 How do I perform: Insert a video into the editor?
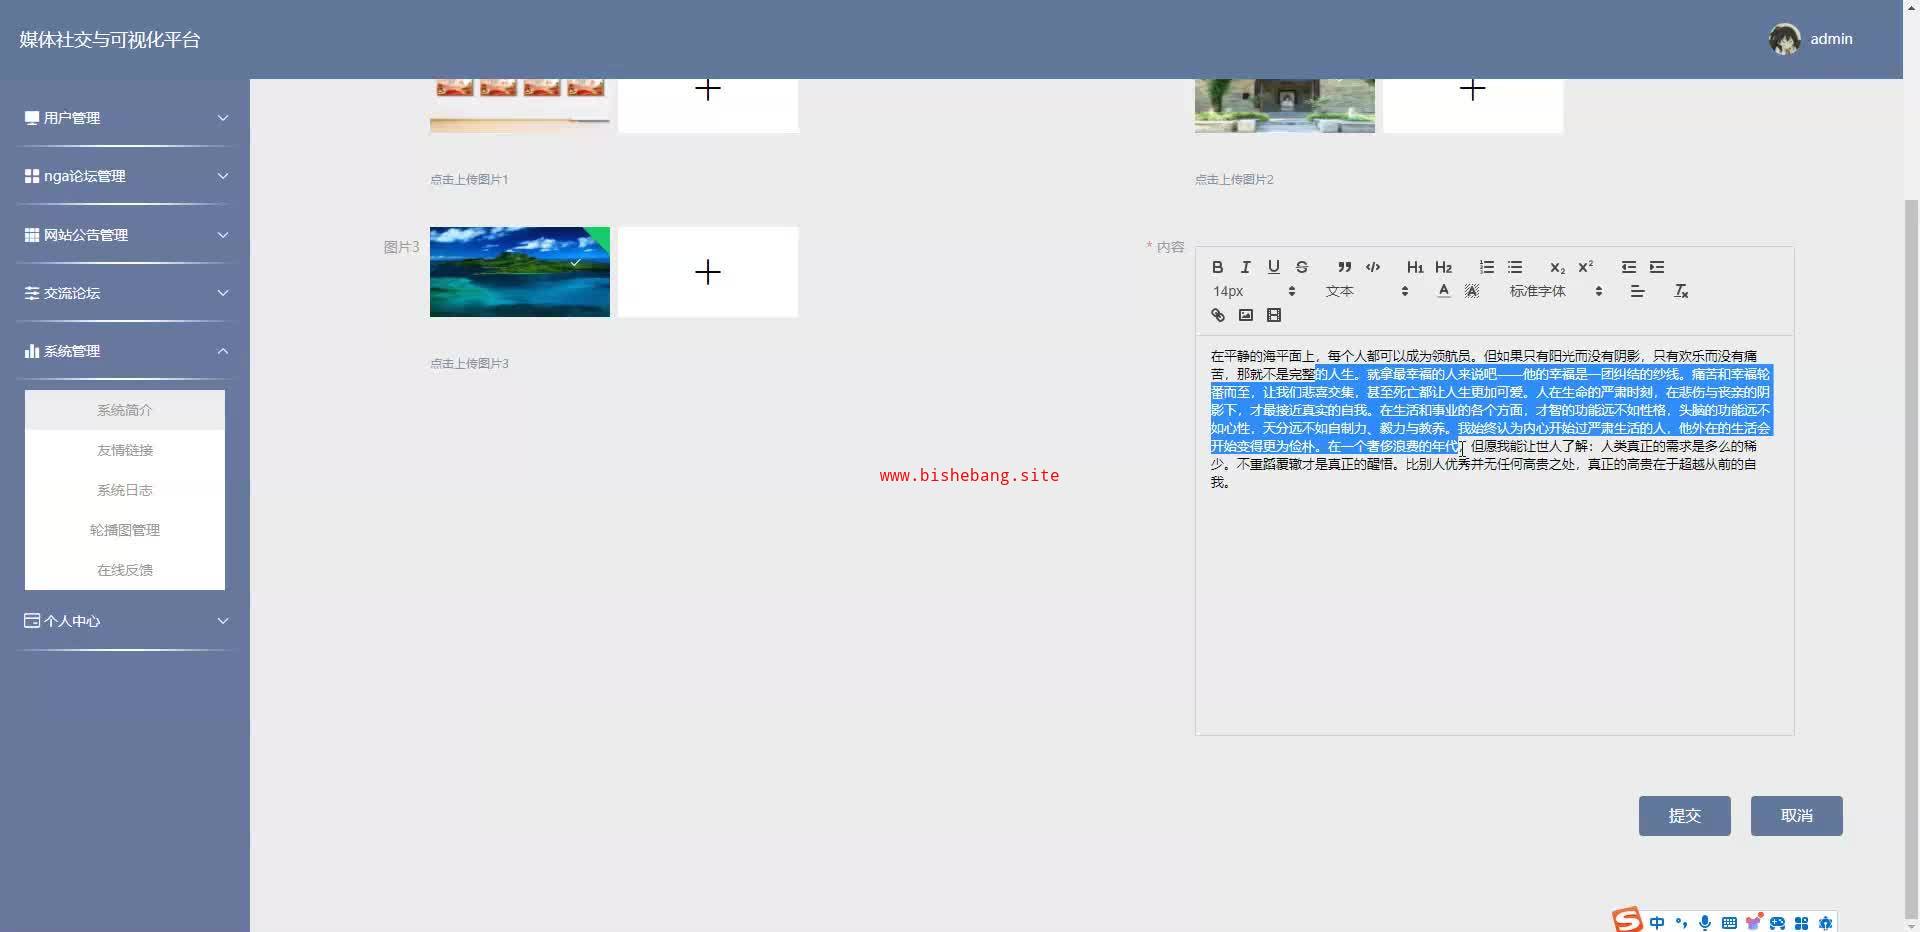click(x=1273, y=315)
